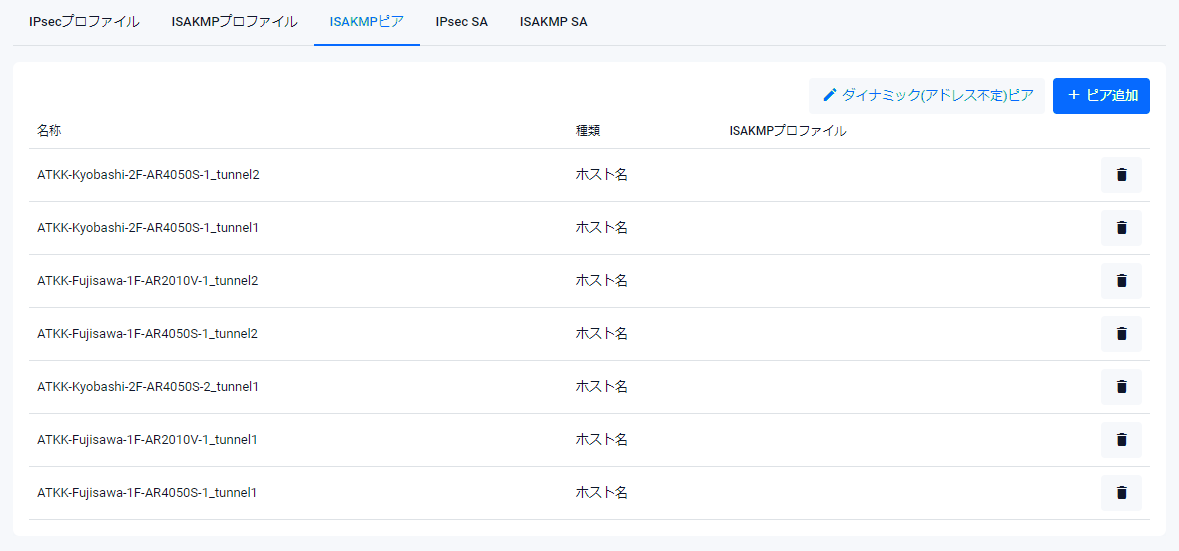Click ホスト名 in the ATKK-Kyobashi-2F-AR4050S-2_tunnel1 row
The image size is (1179, 551).
click(601, 387)
